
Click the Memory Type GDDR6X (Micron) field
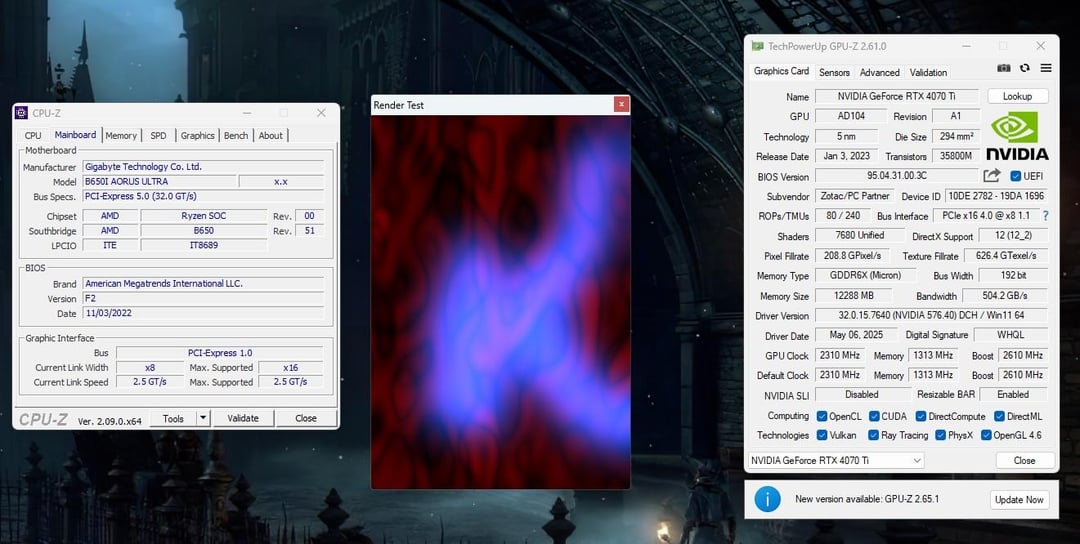(x=866, y=275)
